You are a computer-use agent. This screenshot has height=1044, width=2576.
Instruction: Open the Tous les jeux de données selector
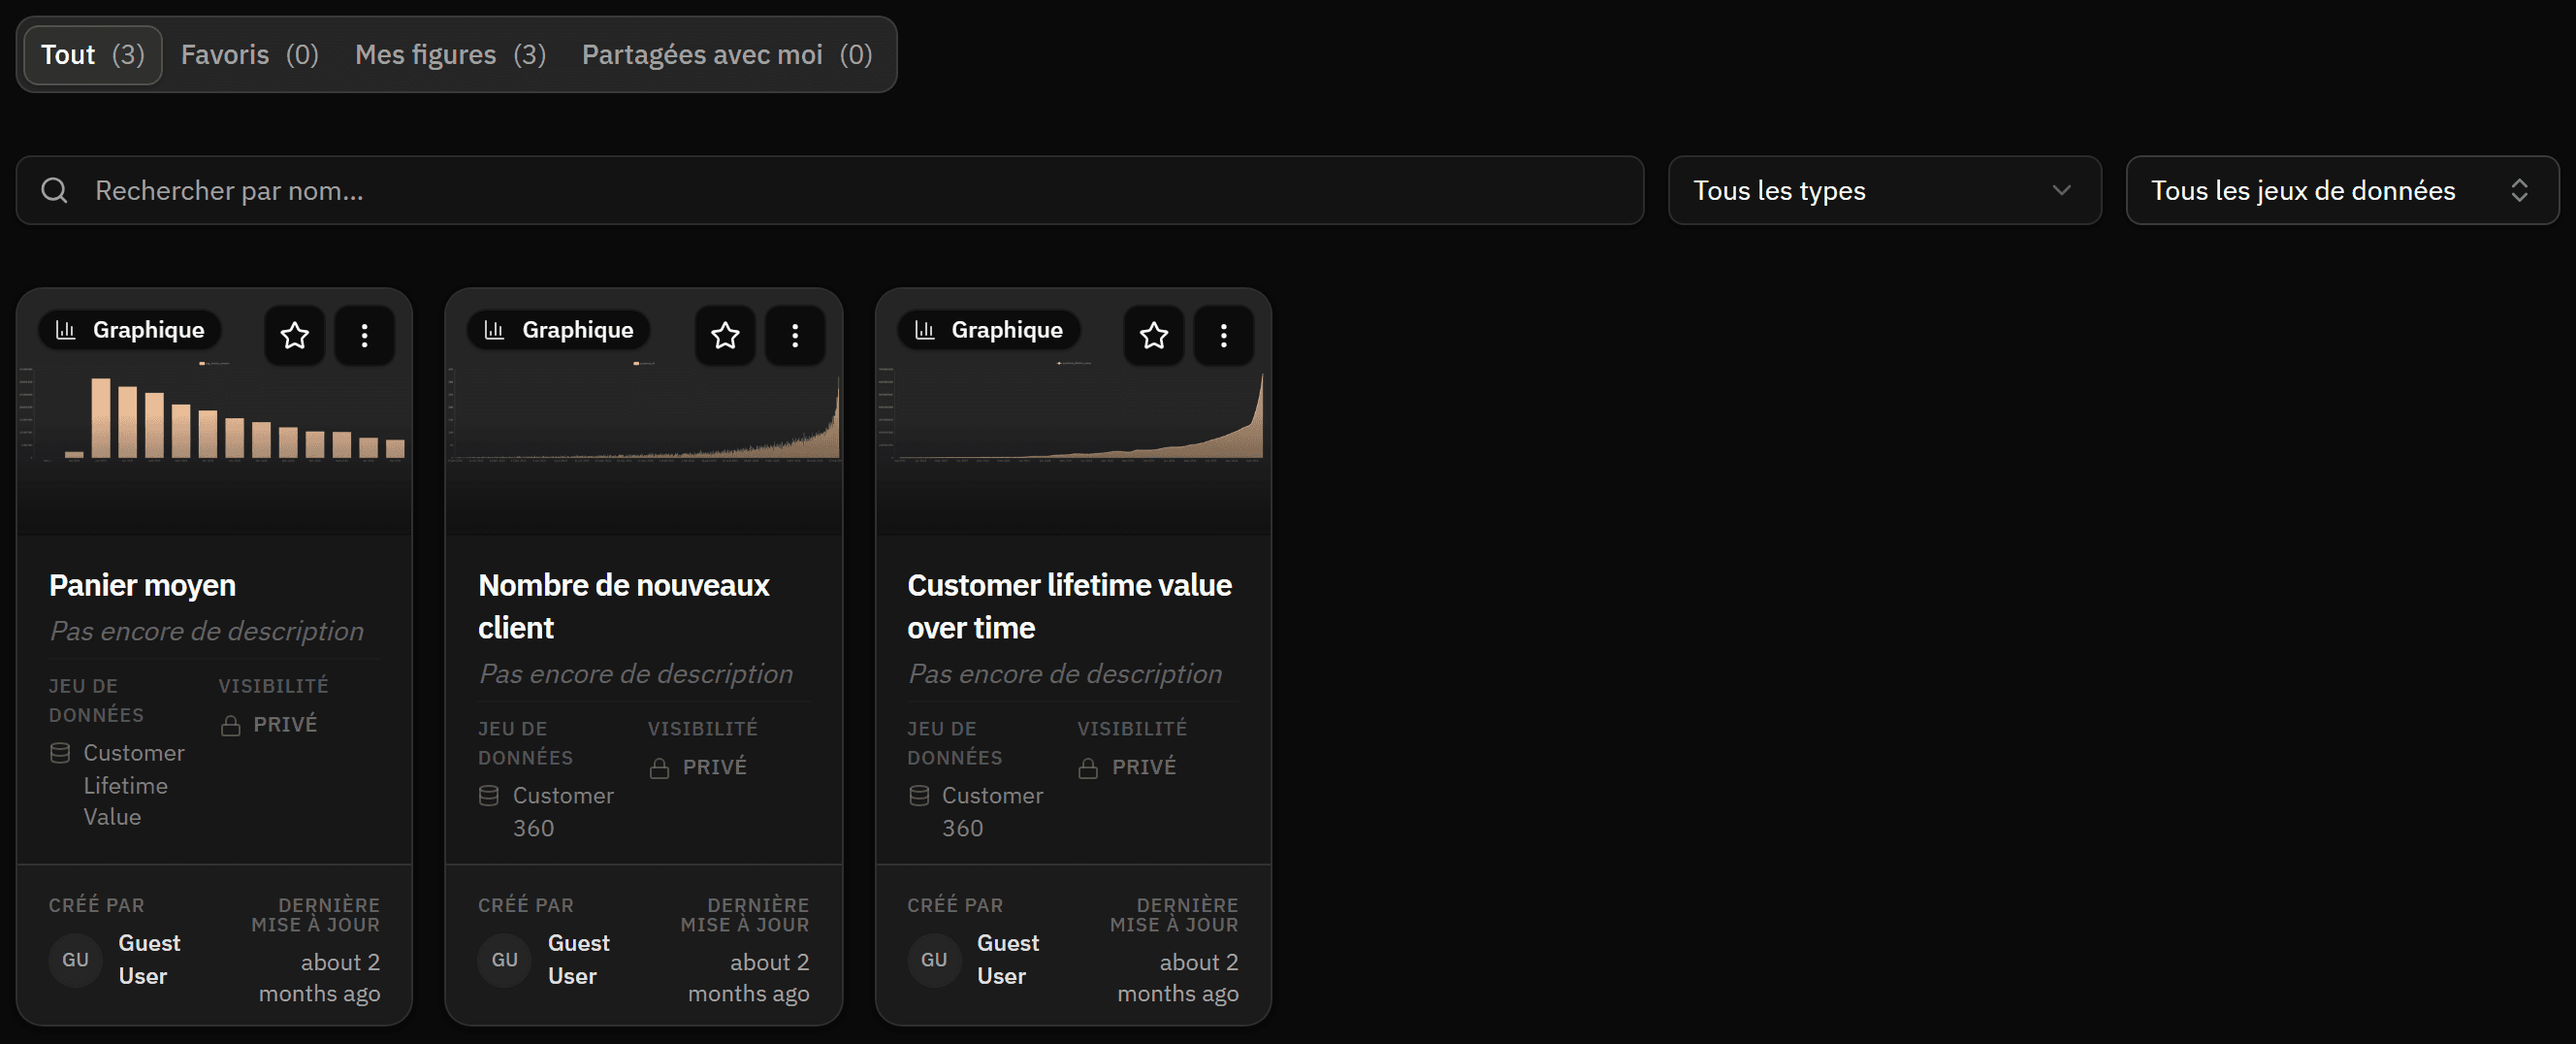[x=2342, y=190]
